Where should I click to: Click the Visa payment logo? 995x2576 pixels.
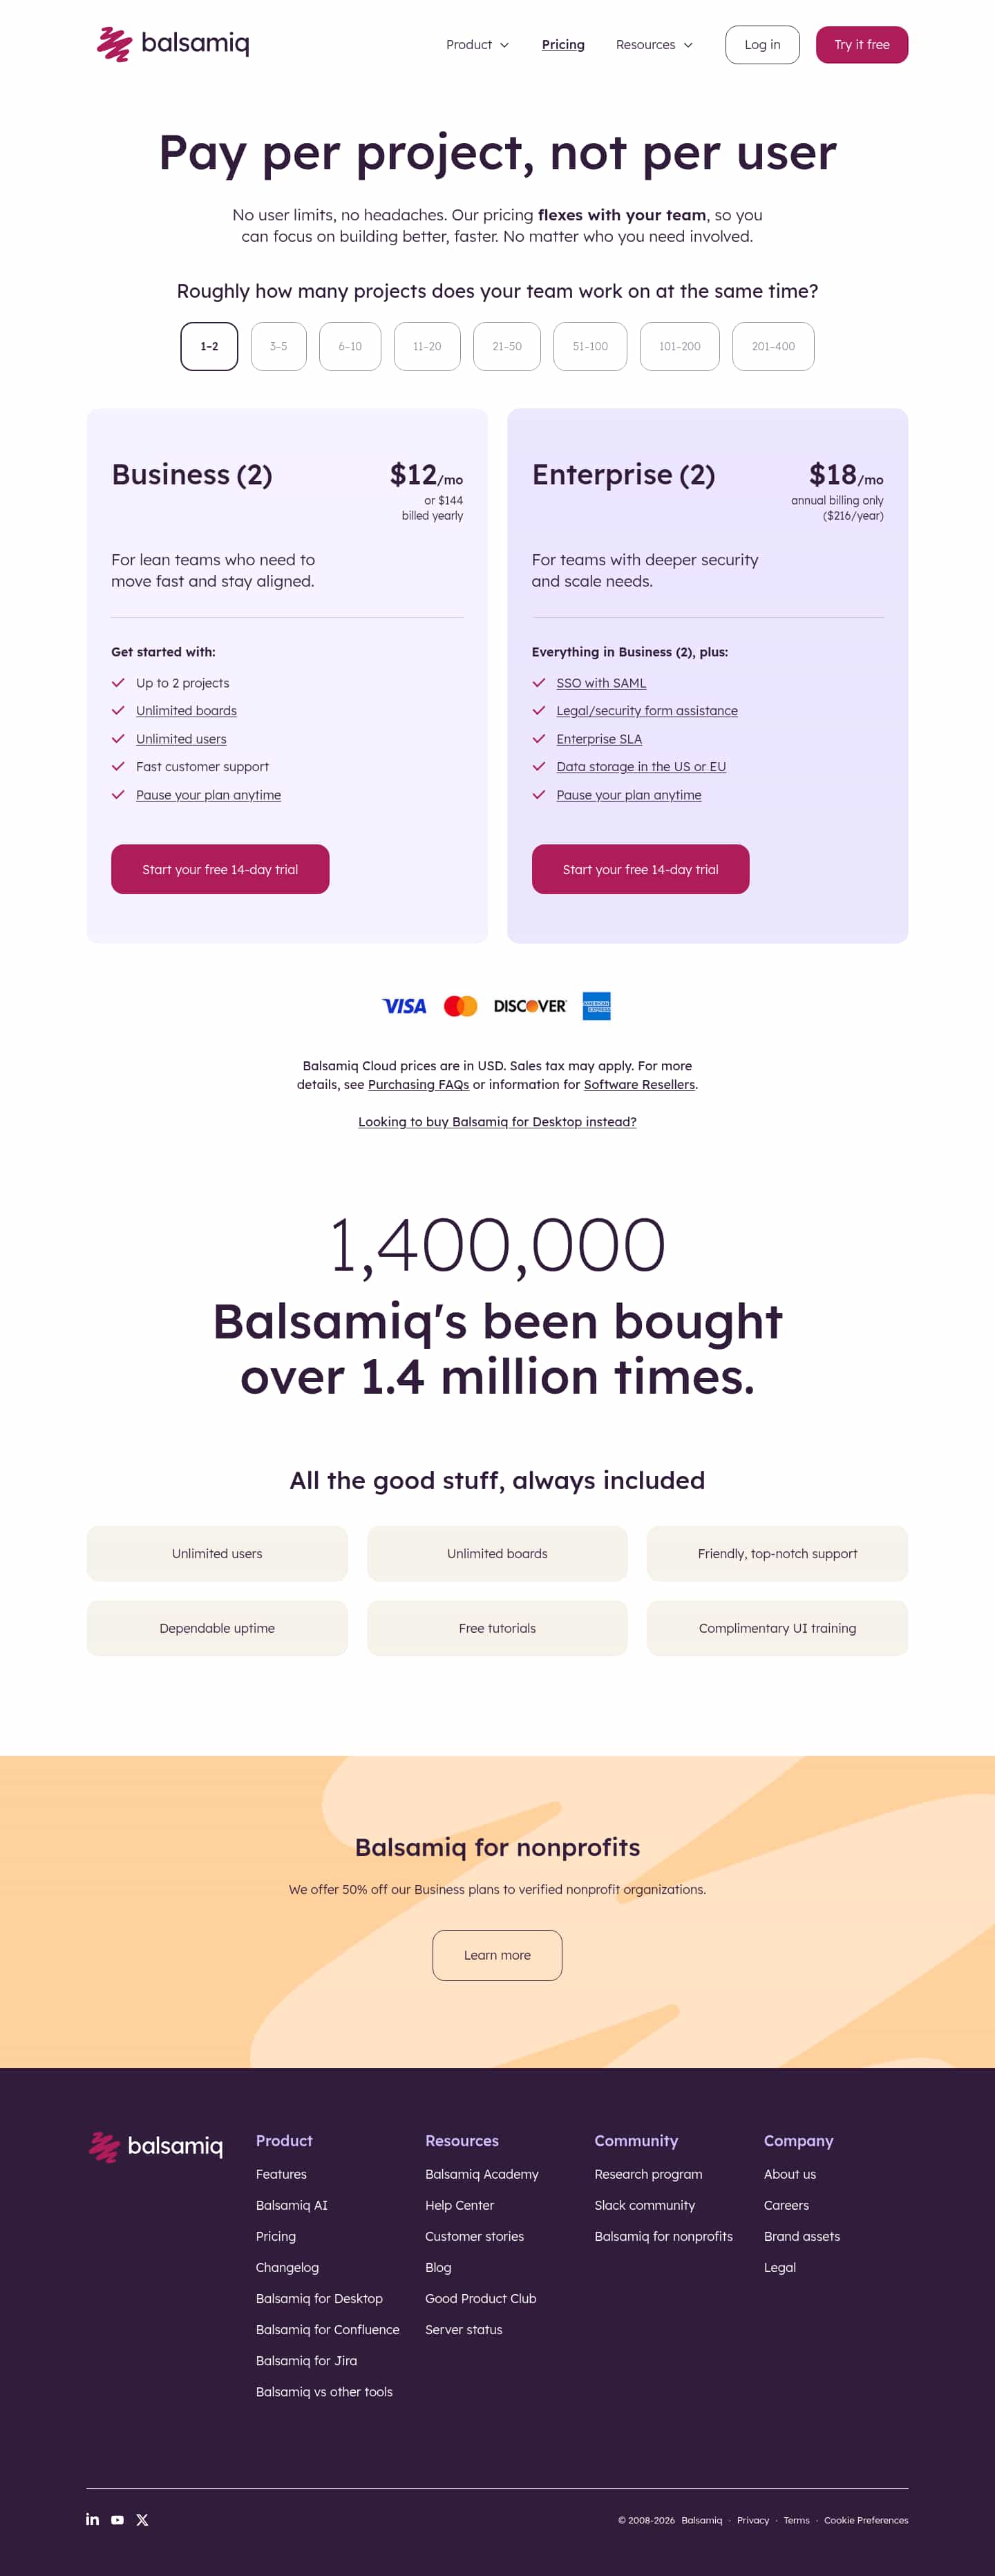tap(404, 1006)
